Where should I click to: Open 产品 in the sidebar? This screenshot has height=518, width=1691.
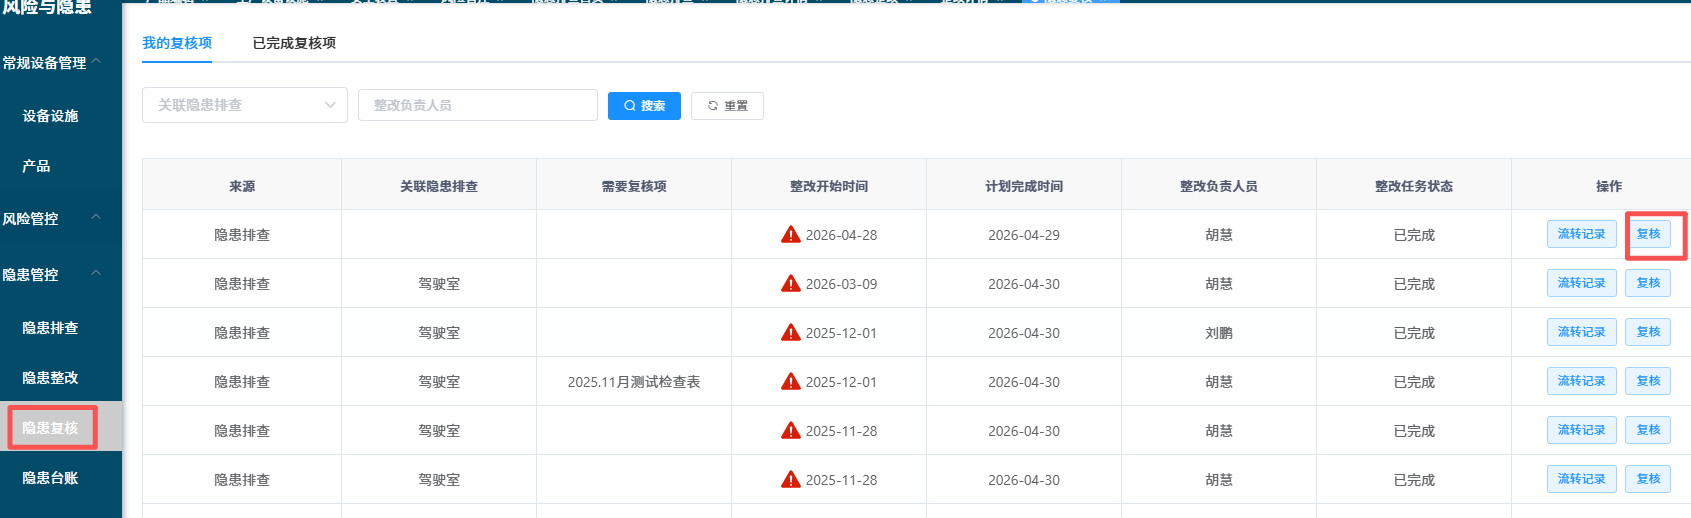pyautogui.click(x=36, y=166)
